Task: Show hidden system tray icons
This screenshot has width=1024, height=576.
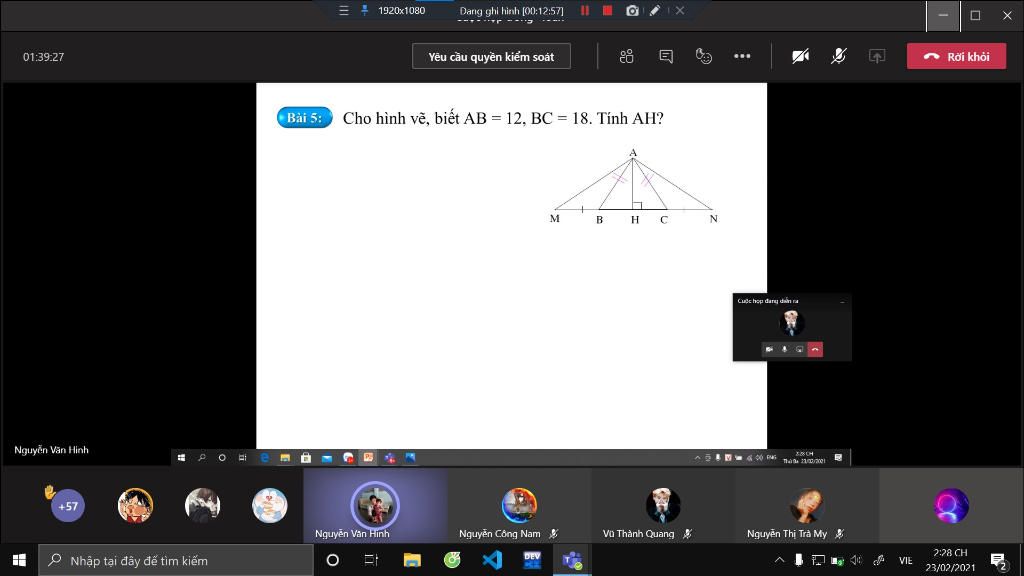Action: coord(779,560)
